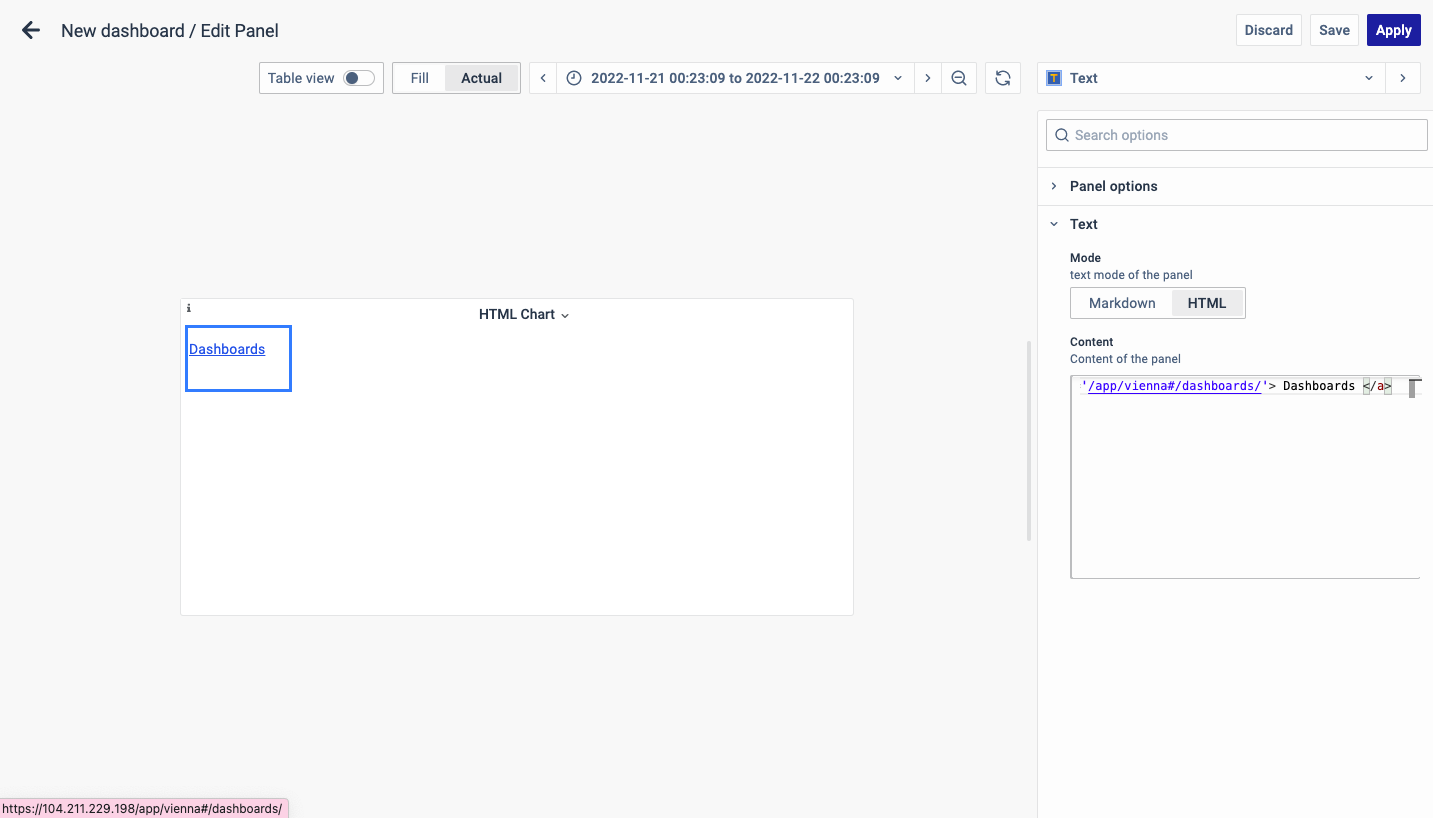This screenshot has width=1433, height=818.
Task: Click the Apply button
Action: coord(1393,30)
